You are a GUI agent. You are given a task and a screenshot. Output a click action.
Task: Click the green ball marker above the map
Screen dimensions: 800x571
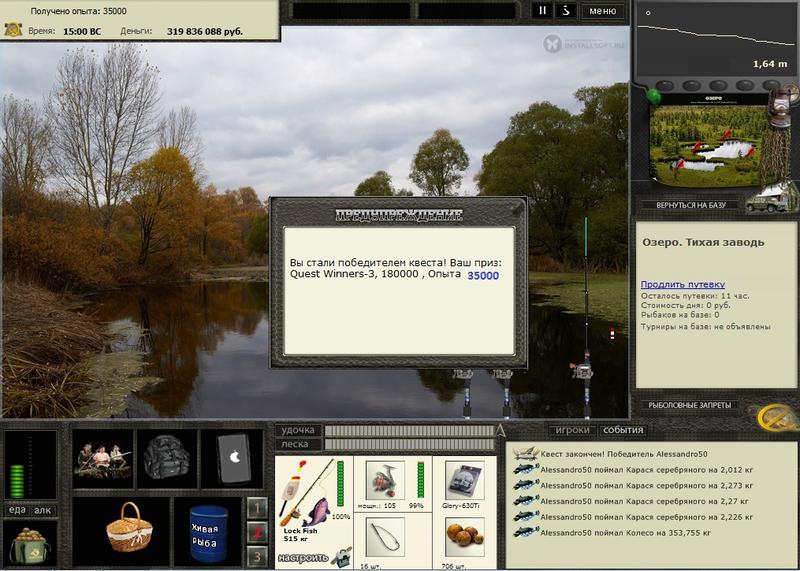(654, 96)
